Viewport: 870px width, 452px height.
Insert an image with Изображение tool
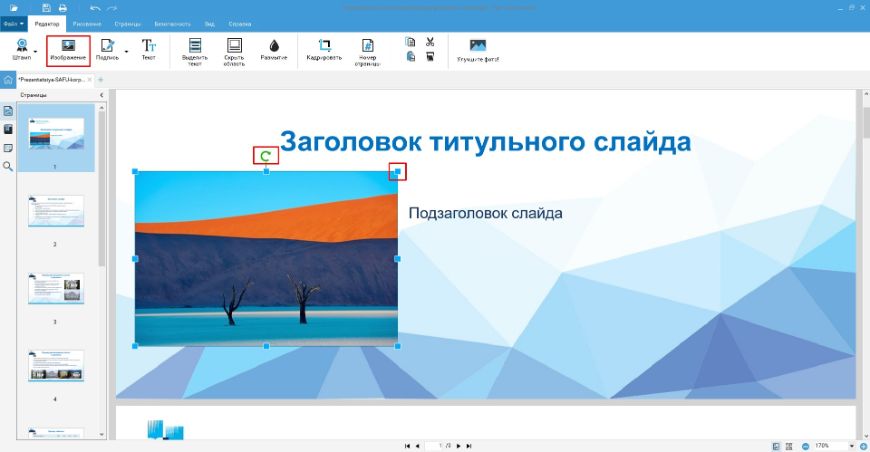coord(68,50)
